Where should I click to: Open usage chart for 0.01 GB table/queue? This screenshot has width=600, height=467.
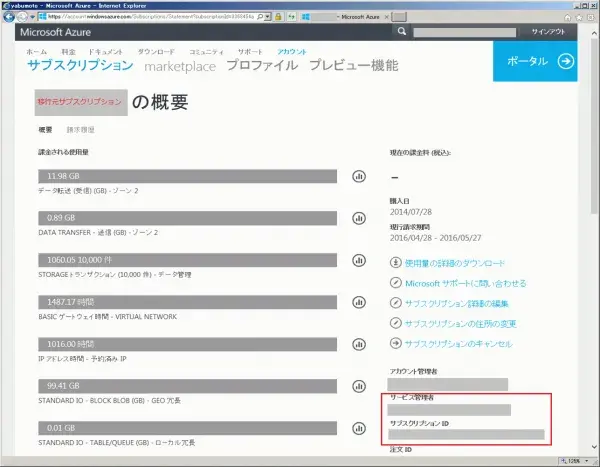click(x=359, y=428)
